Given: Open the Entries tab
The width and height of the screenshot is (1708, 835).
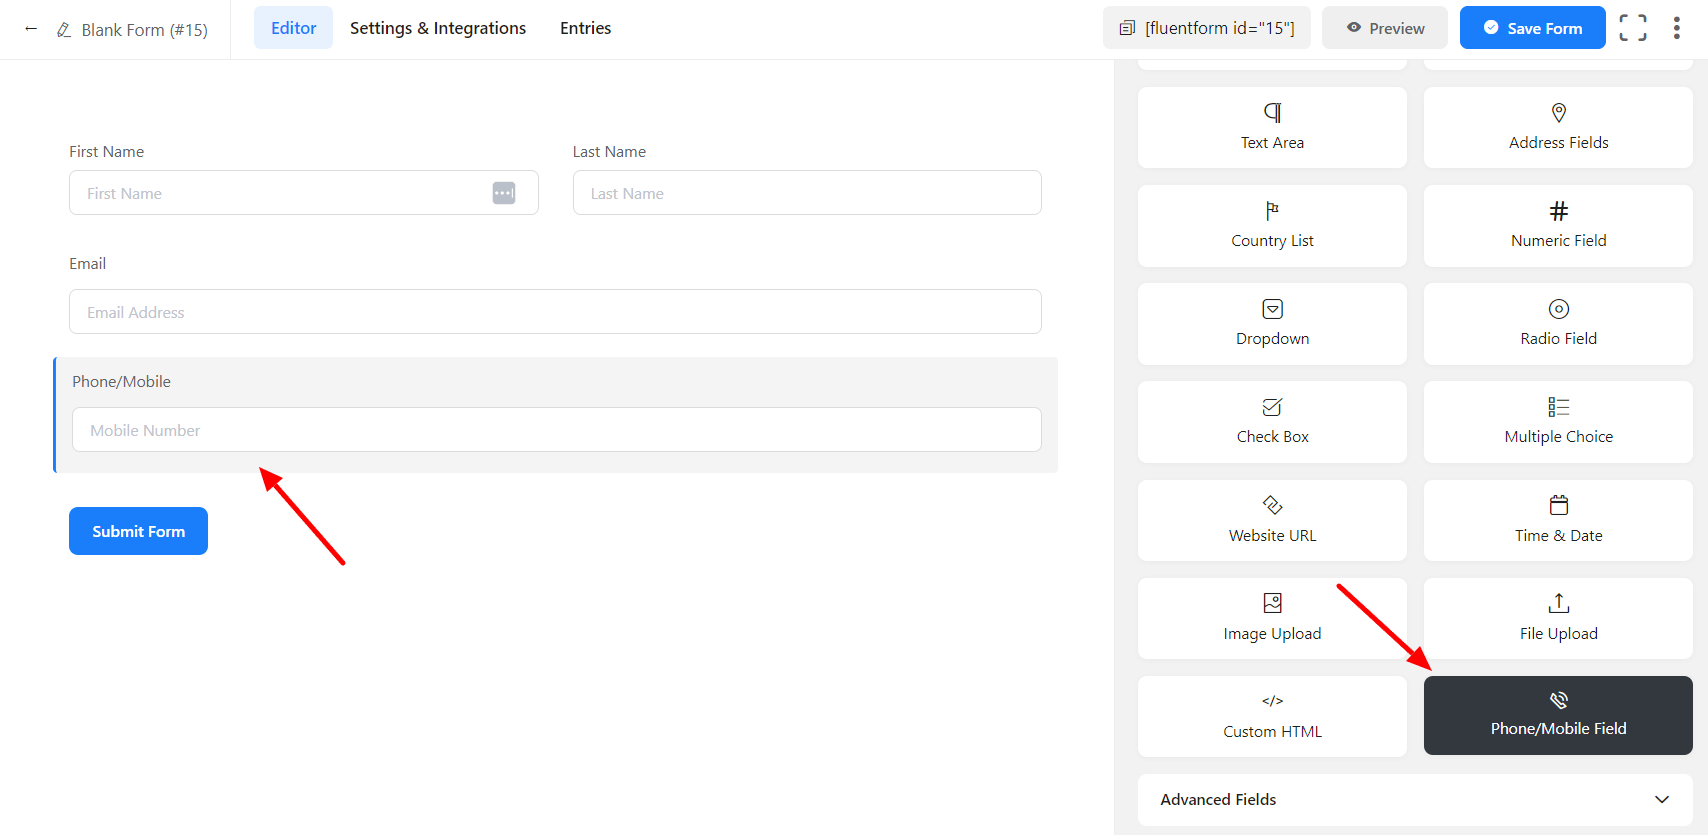Looking at the screenshot, I should tap(585, 28).
